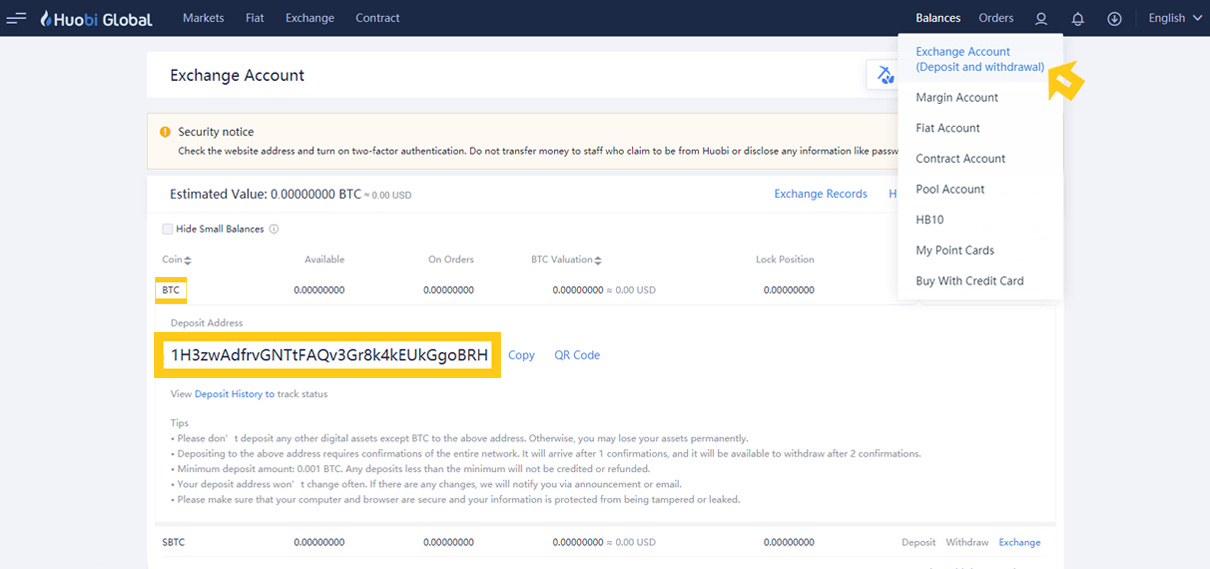
Task: Select Pool Account from Balances menu
Action: (x=950, y=189)
